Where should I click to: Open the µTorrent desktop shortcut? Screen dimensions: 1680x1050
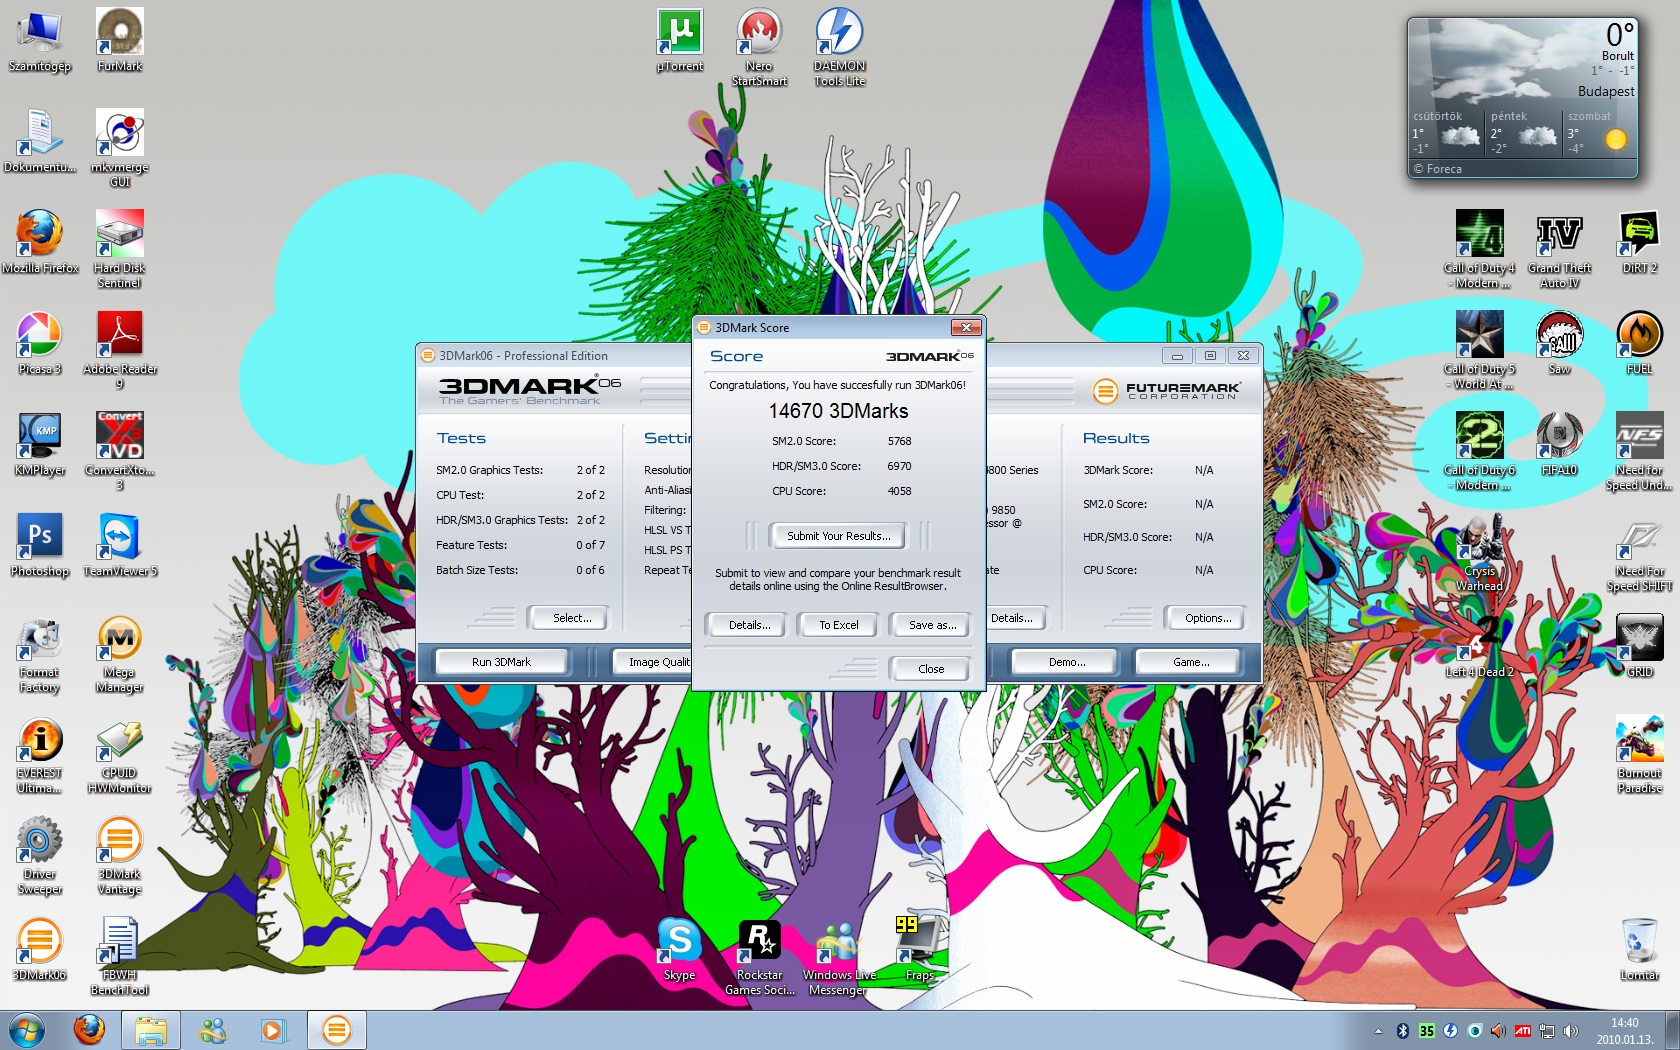(x=680, y=41)
